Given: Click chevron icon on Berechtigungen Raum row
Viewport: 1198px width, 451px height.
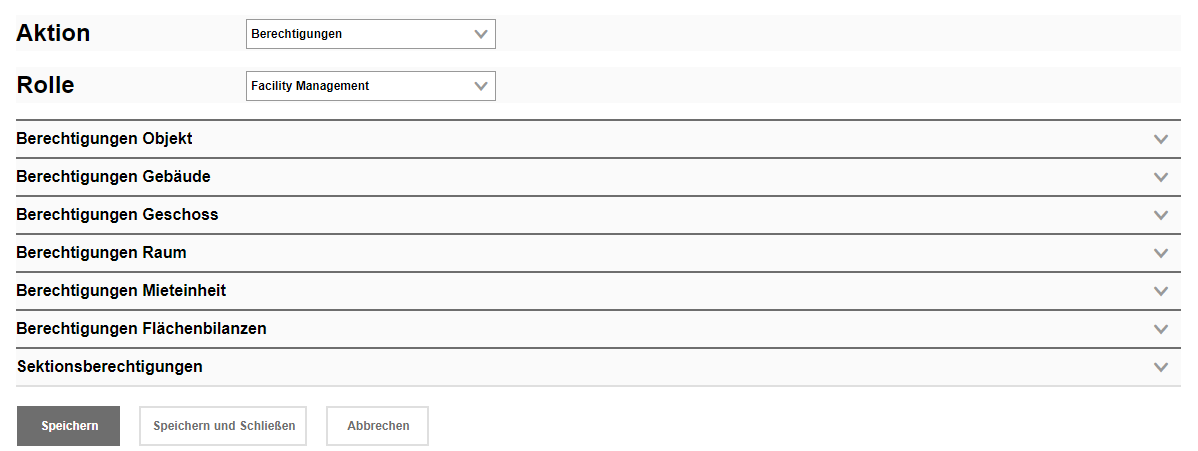Looking at the screenshot, I should 1160,253.
